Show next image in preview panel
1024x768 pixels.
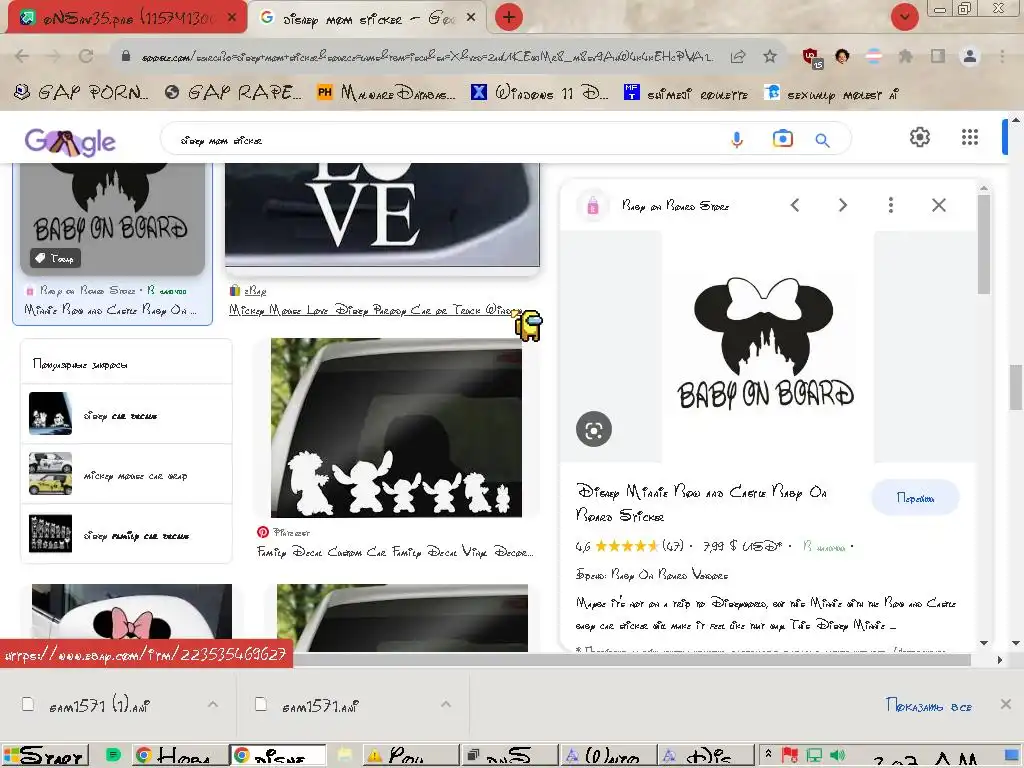[842, 205]
